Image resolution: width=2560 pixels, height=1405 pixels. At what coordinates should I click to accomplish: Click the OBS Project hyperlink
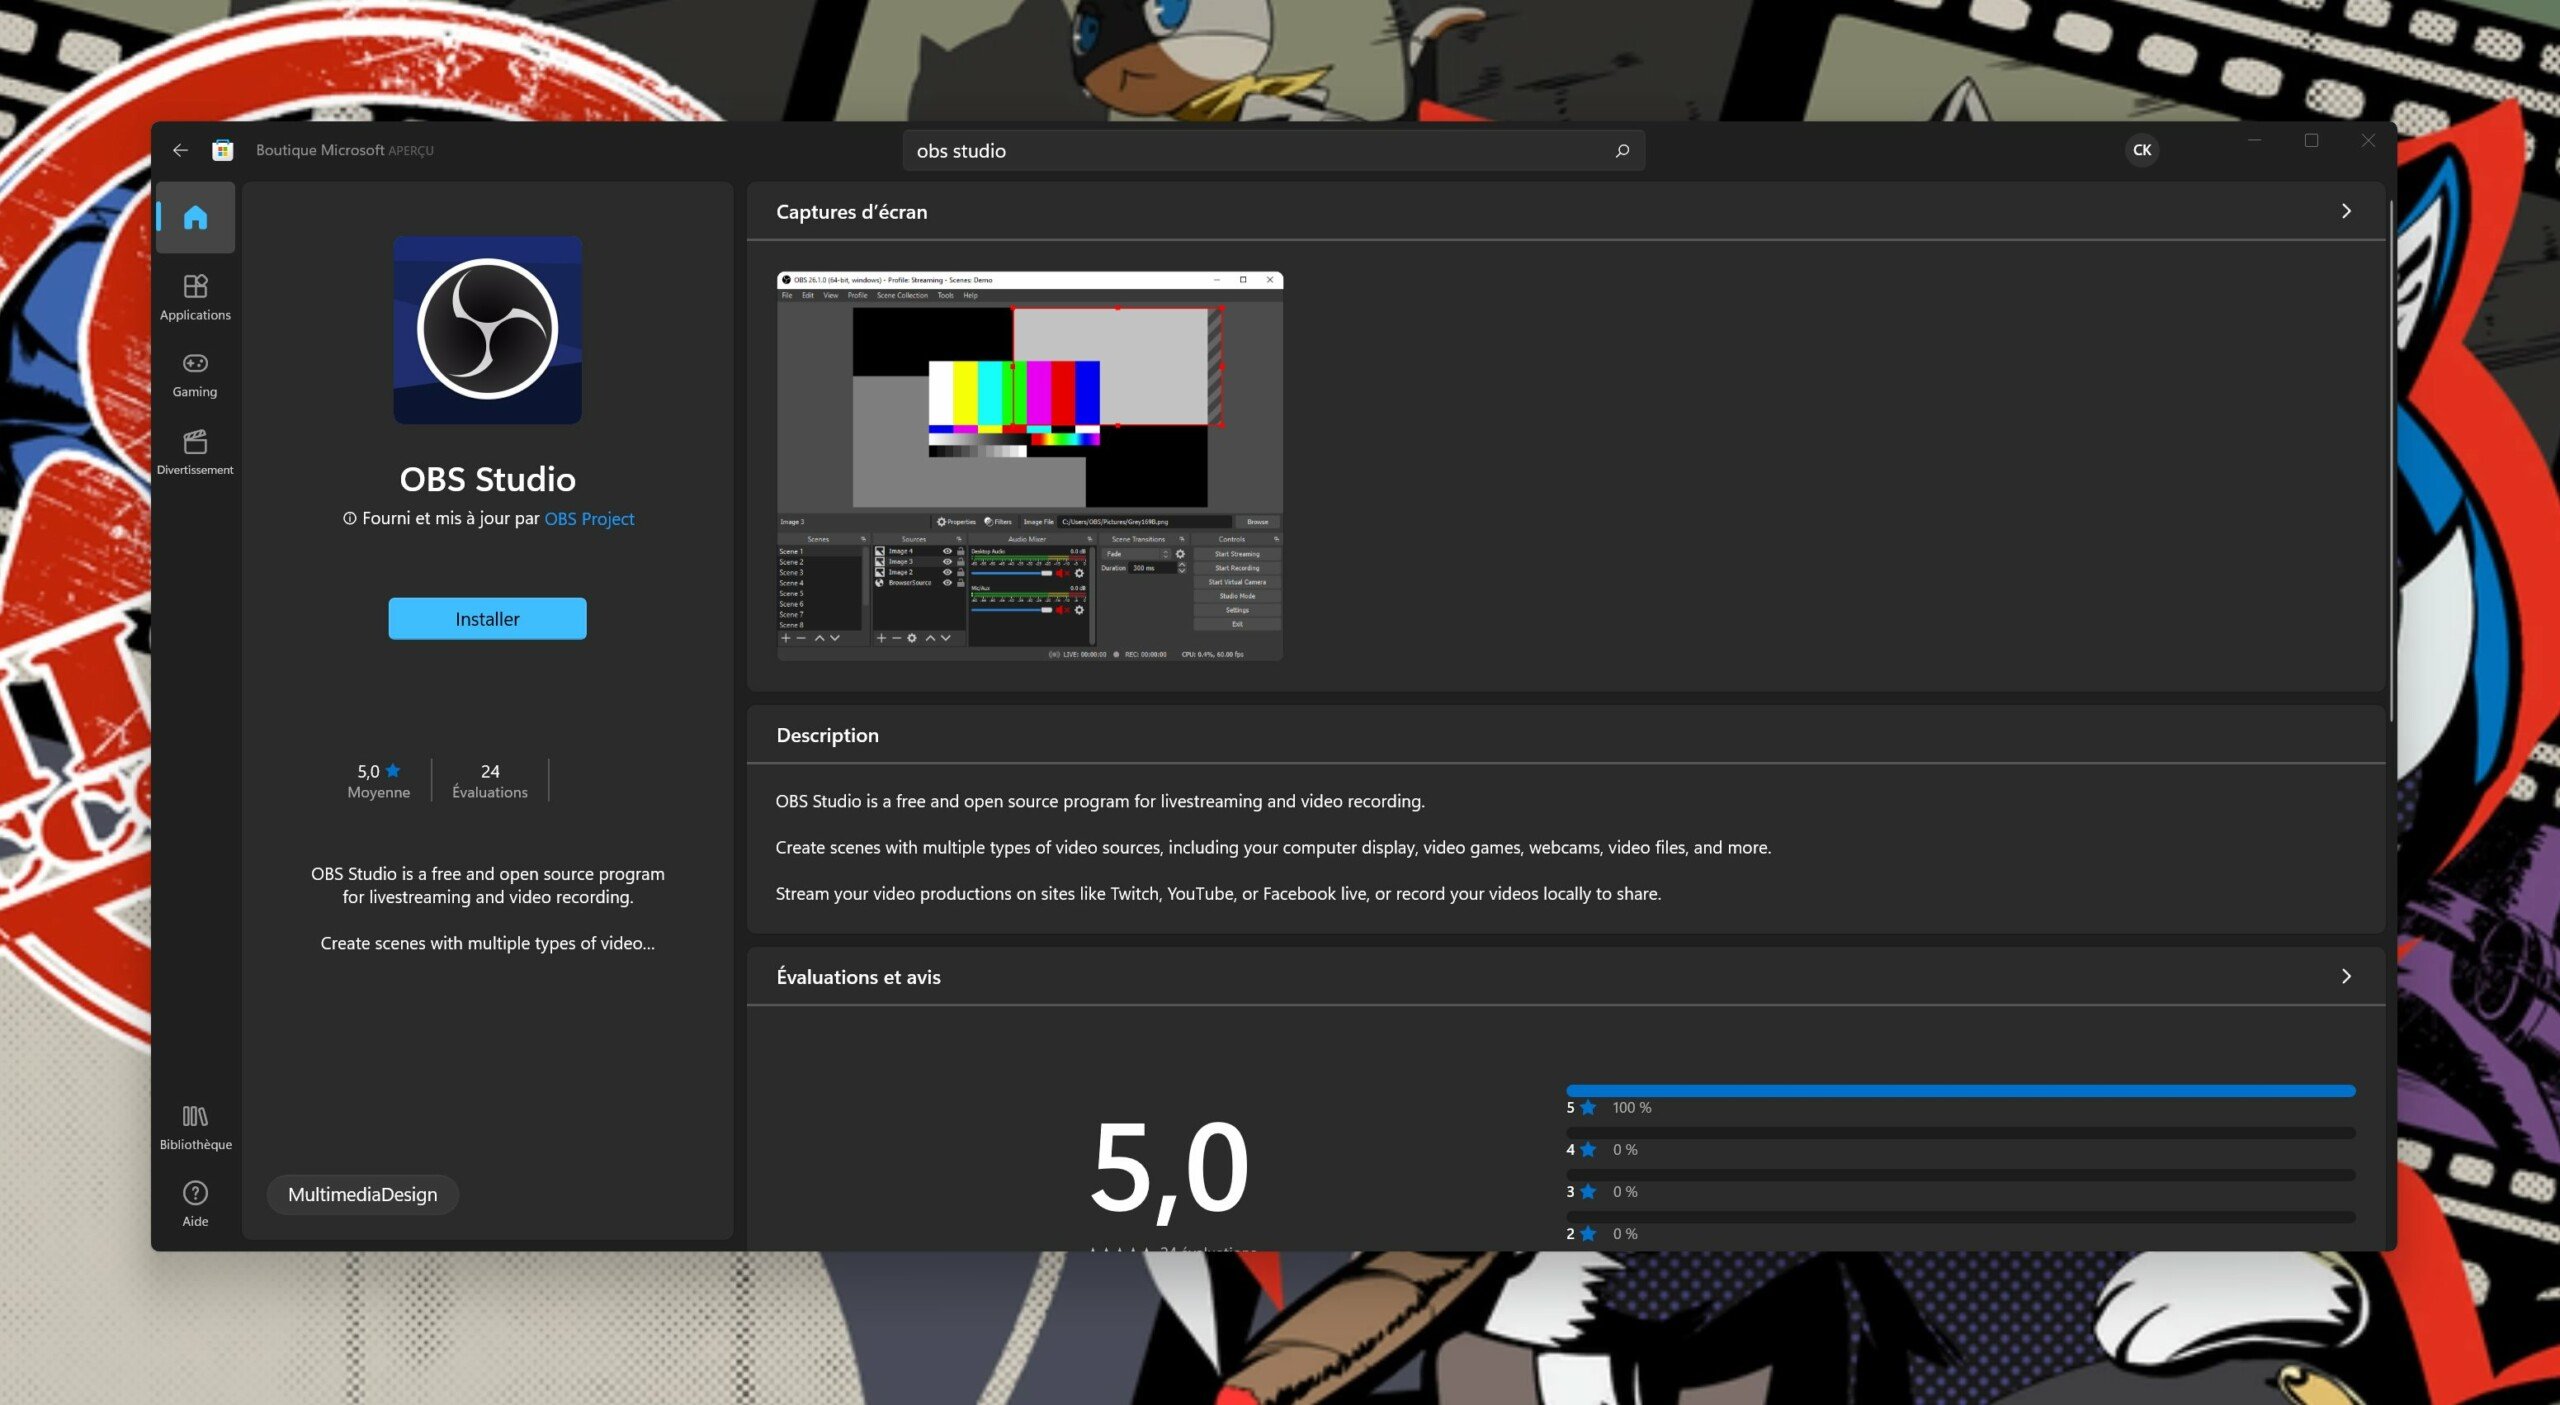(588, 517)
